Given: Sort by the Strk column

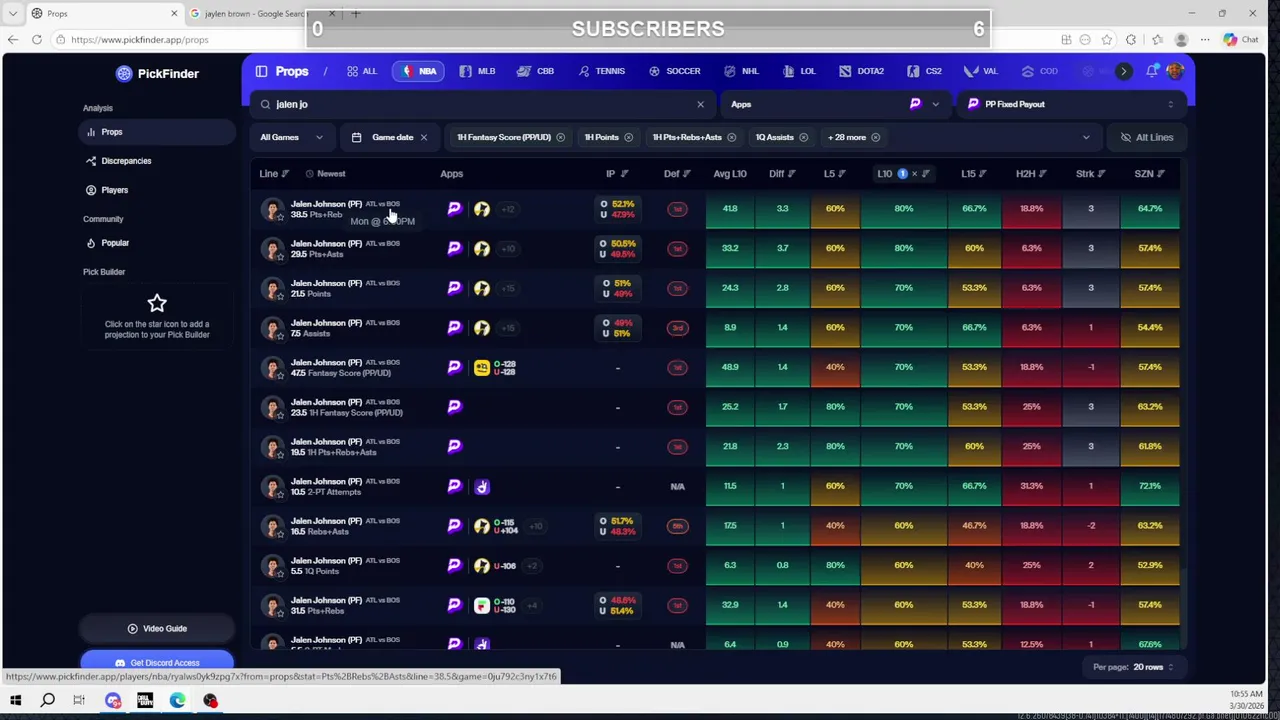Looking at the screenshot, I should tap(1090, 174).
